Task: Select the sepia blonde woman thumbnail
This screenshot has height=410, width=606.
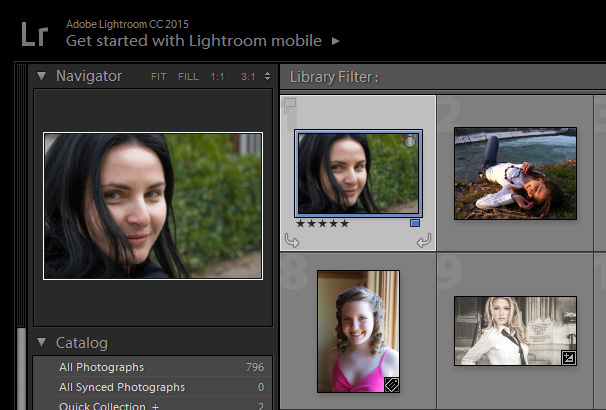Action: coord(515,331)
